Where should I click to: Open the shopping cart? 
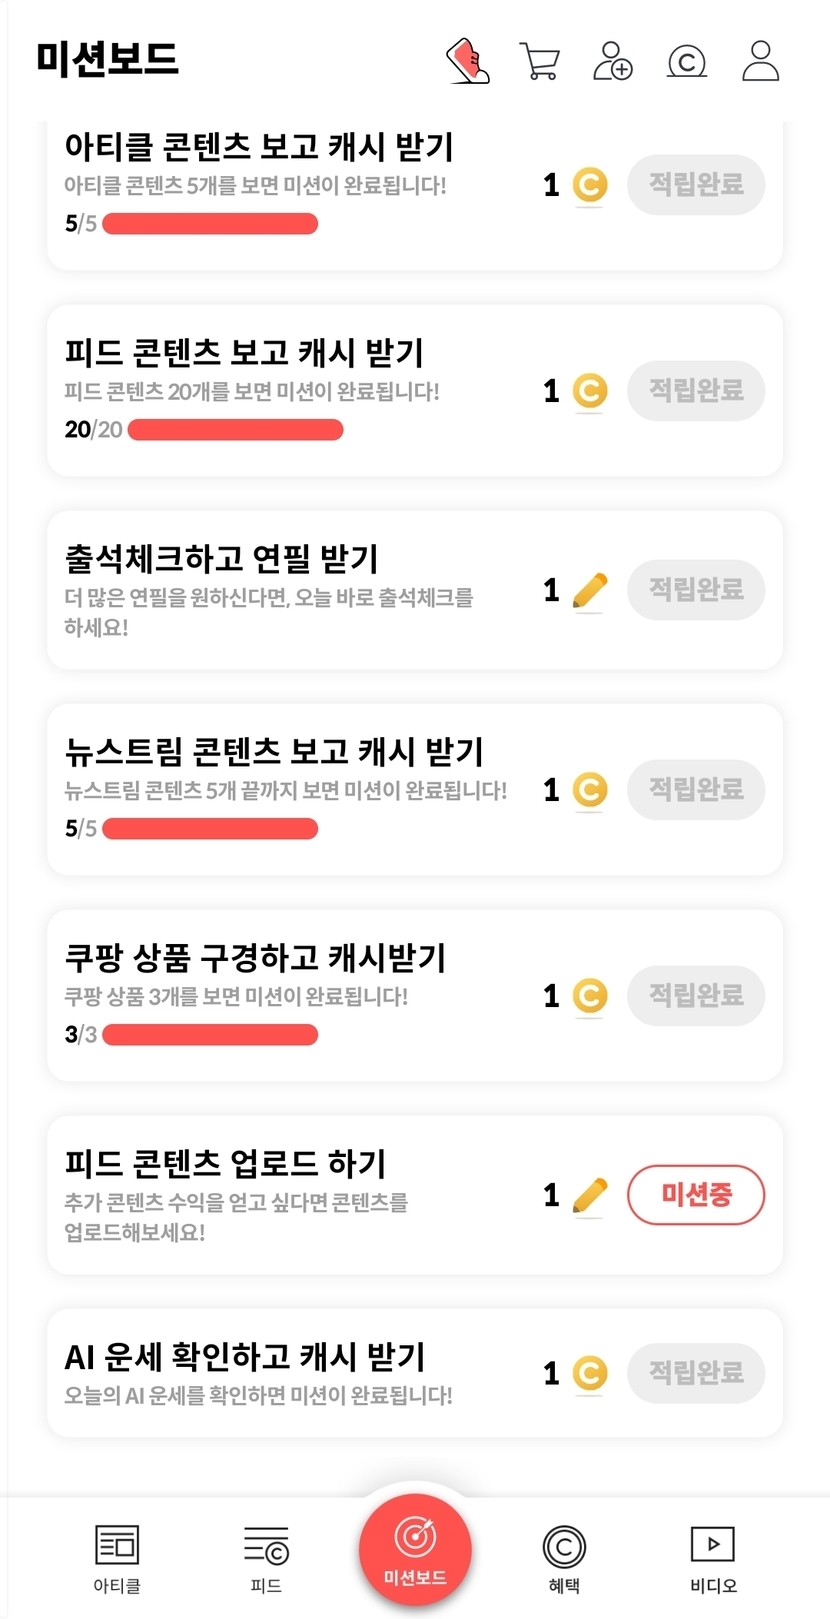point(539,61)
